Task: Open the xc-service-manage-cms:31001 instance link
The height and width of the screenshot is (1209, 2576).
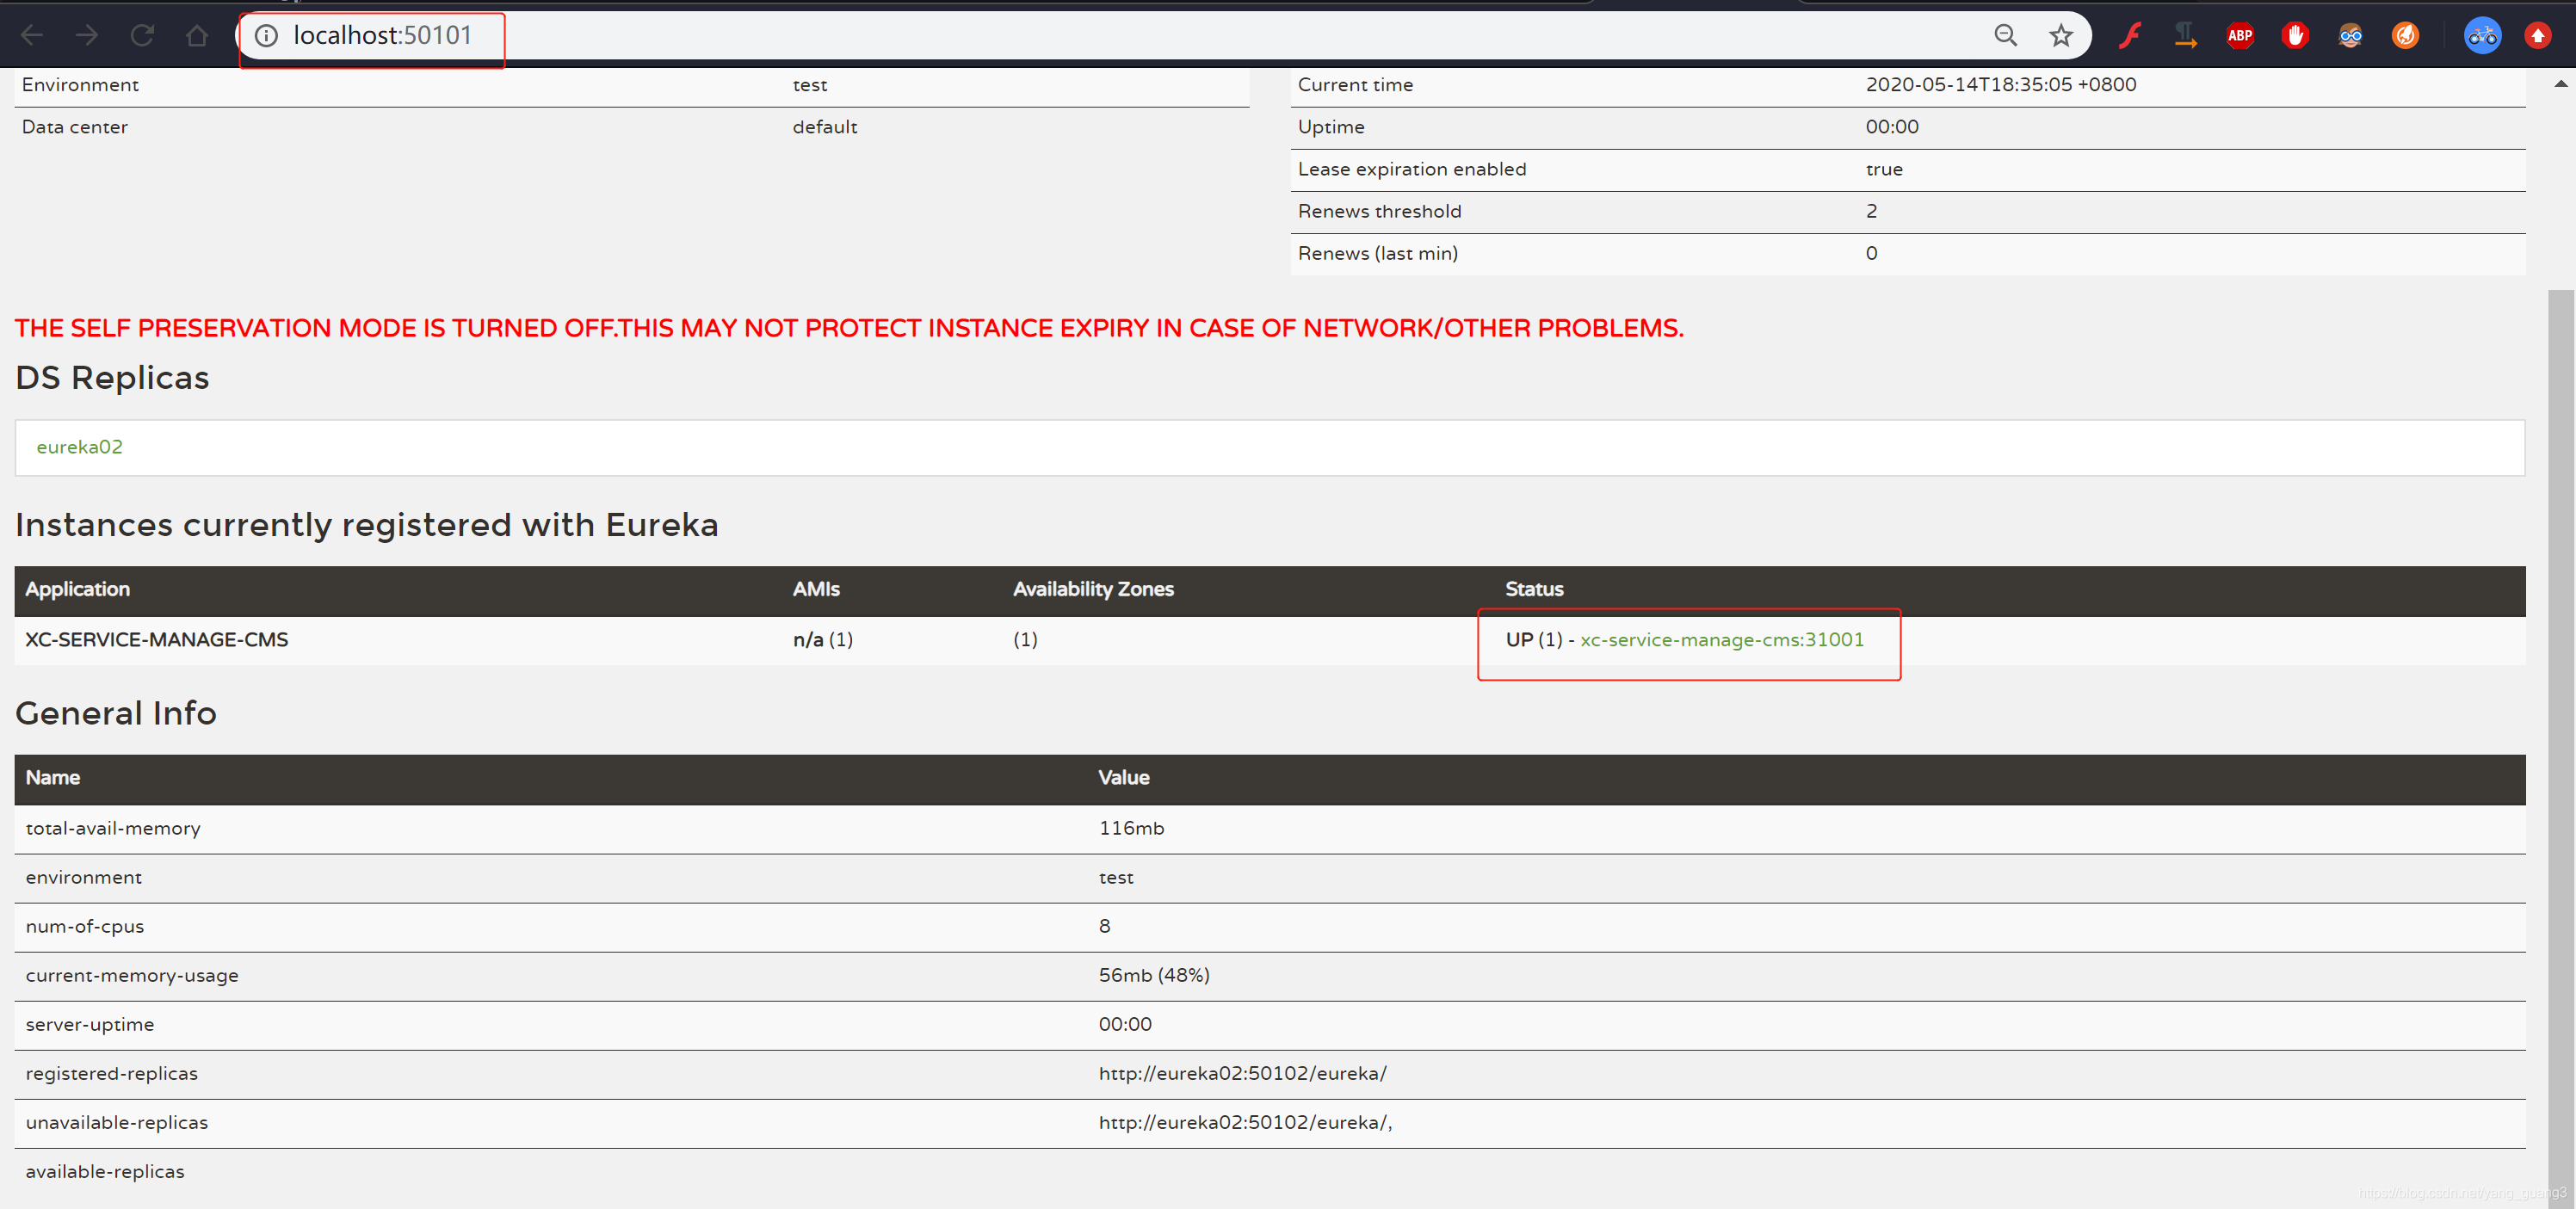Action: click(1722, 640)
